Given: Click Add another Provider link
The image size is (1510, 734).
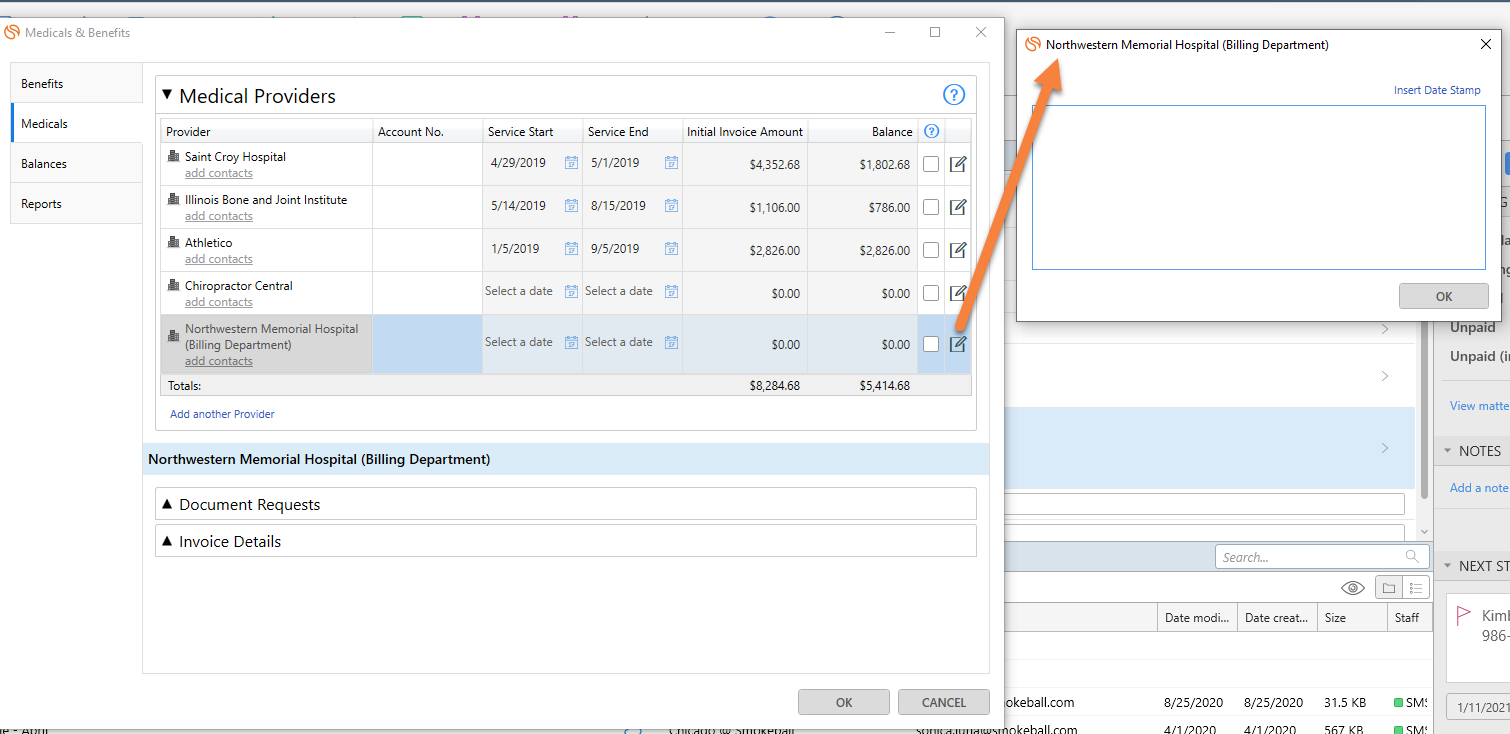Looking at the screenshot, I should point(222,414).
